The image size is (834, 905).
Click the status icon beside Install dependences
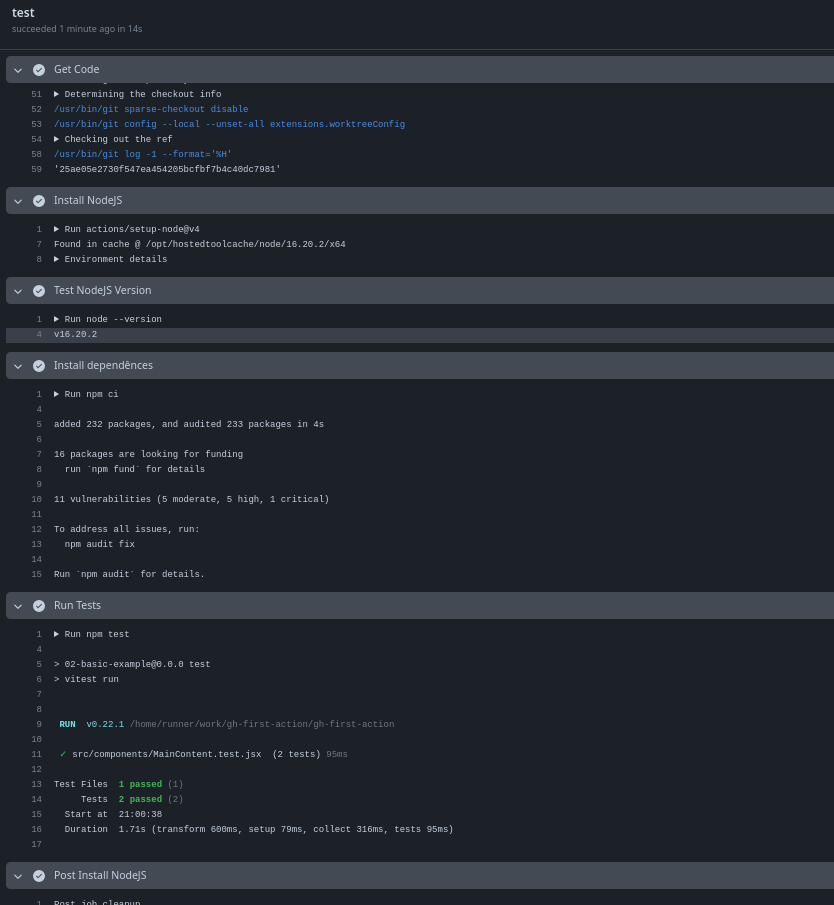(x=39, y=365)
